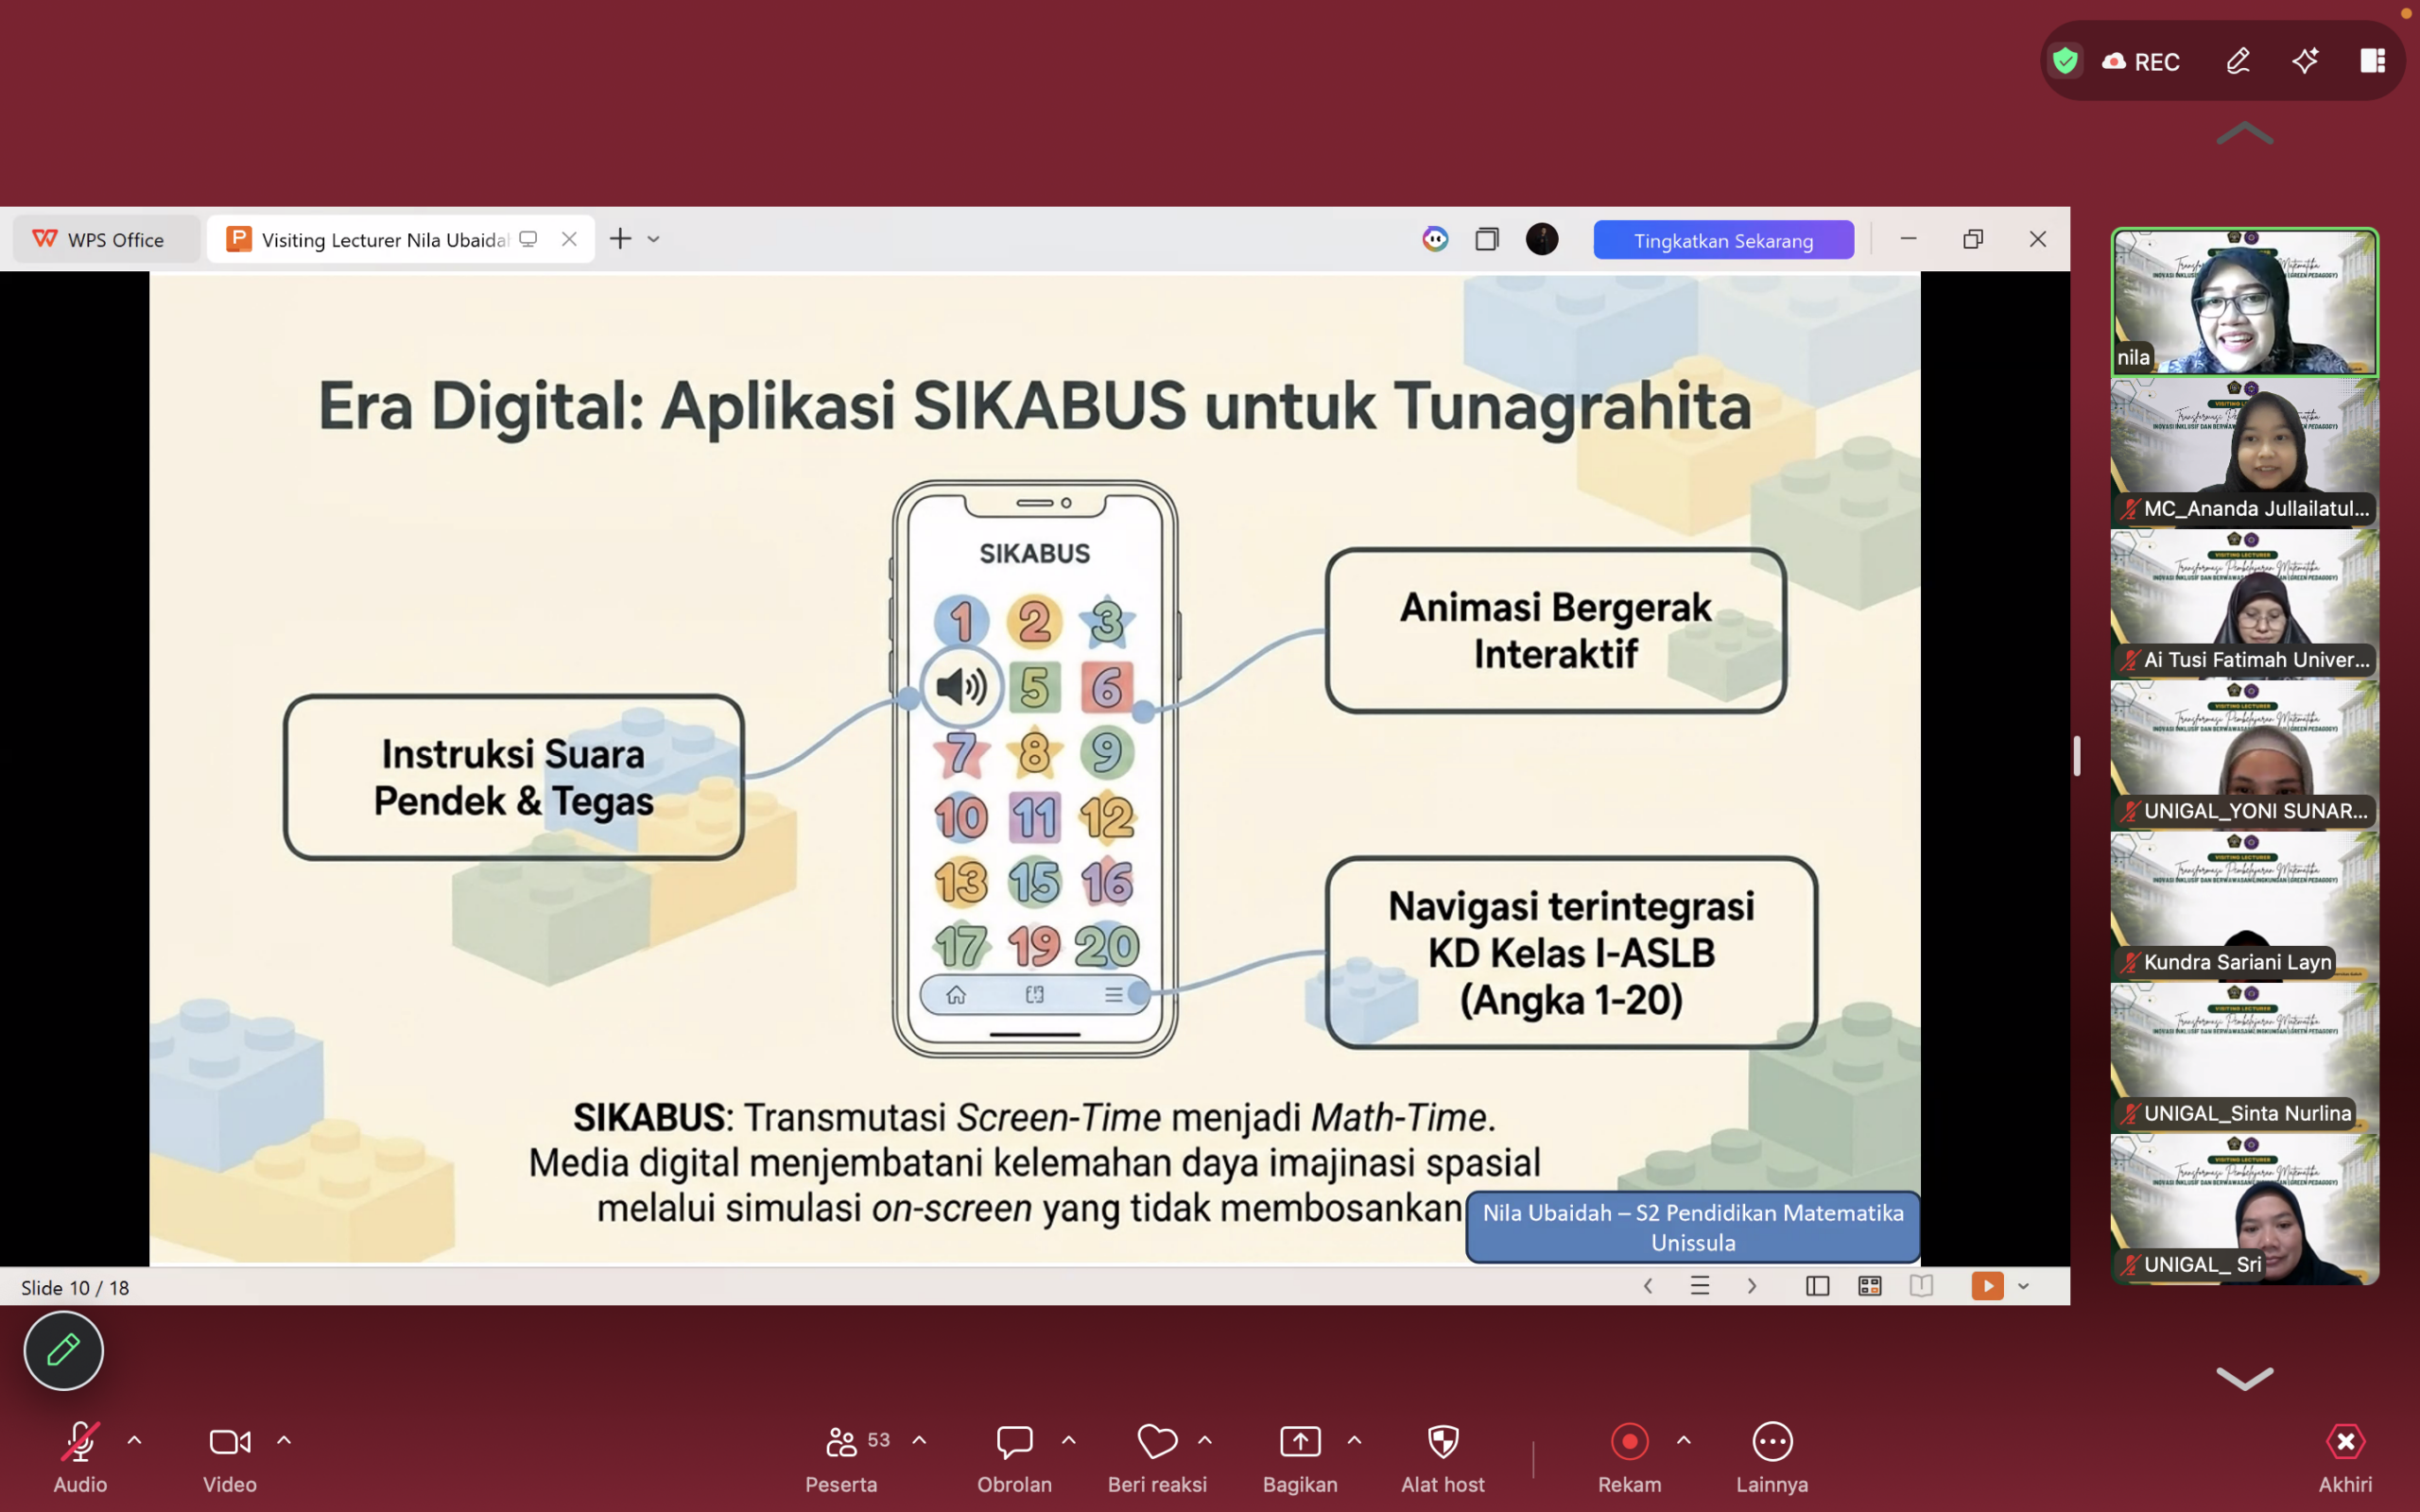
Task: Open AI companion sparkle icon
Action: click(x=2305, y=61)
